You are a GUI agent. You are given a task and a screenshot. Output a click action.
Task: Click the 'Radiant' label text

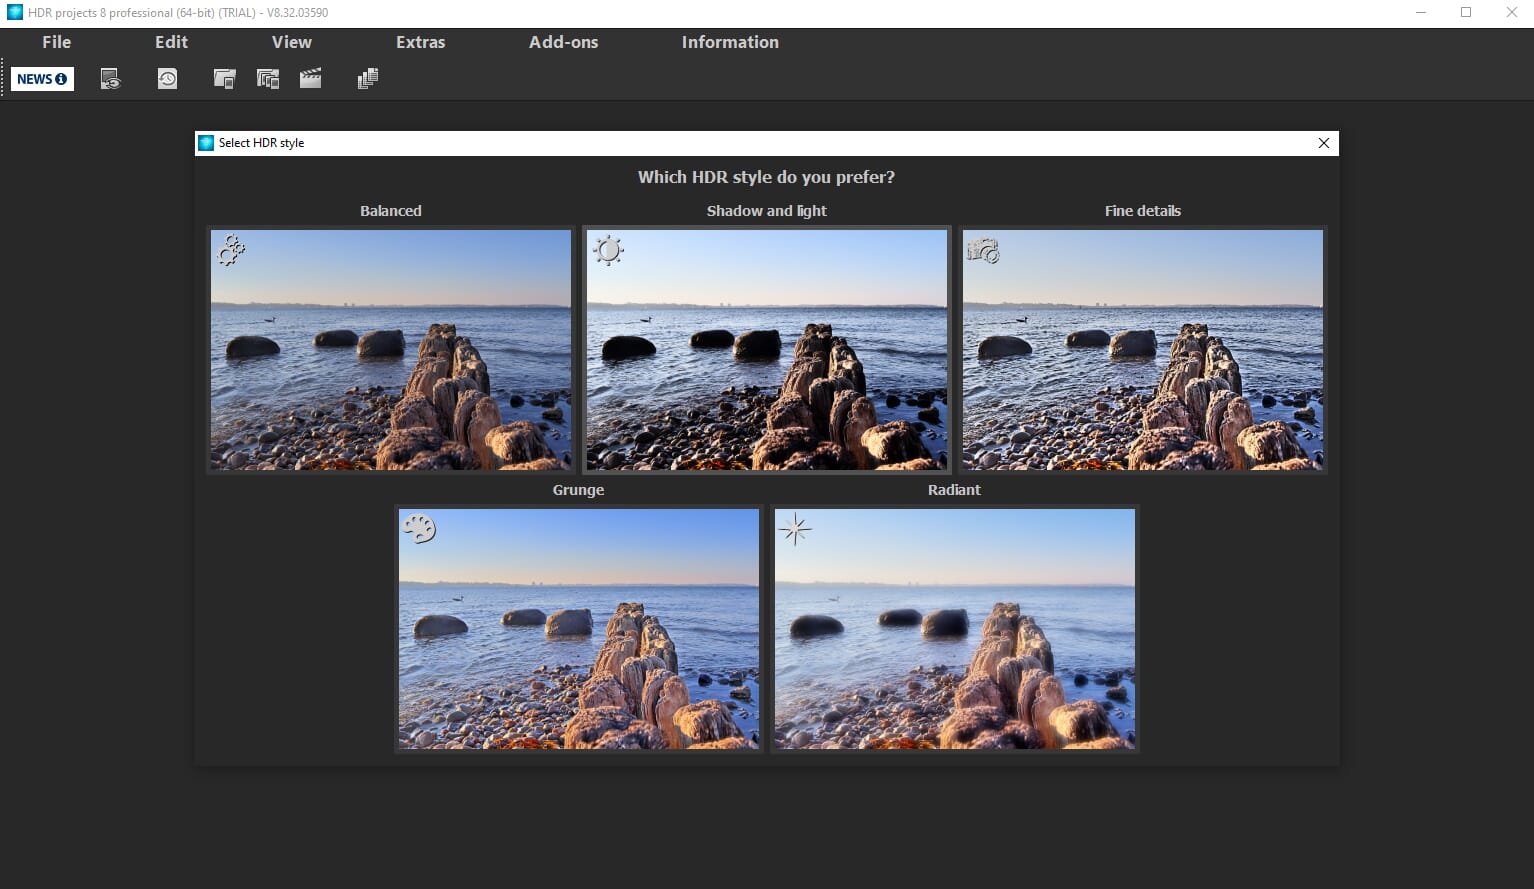click(954, 490)
